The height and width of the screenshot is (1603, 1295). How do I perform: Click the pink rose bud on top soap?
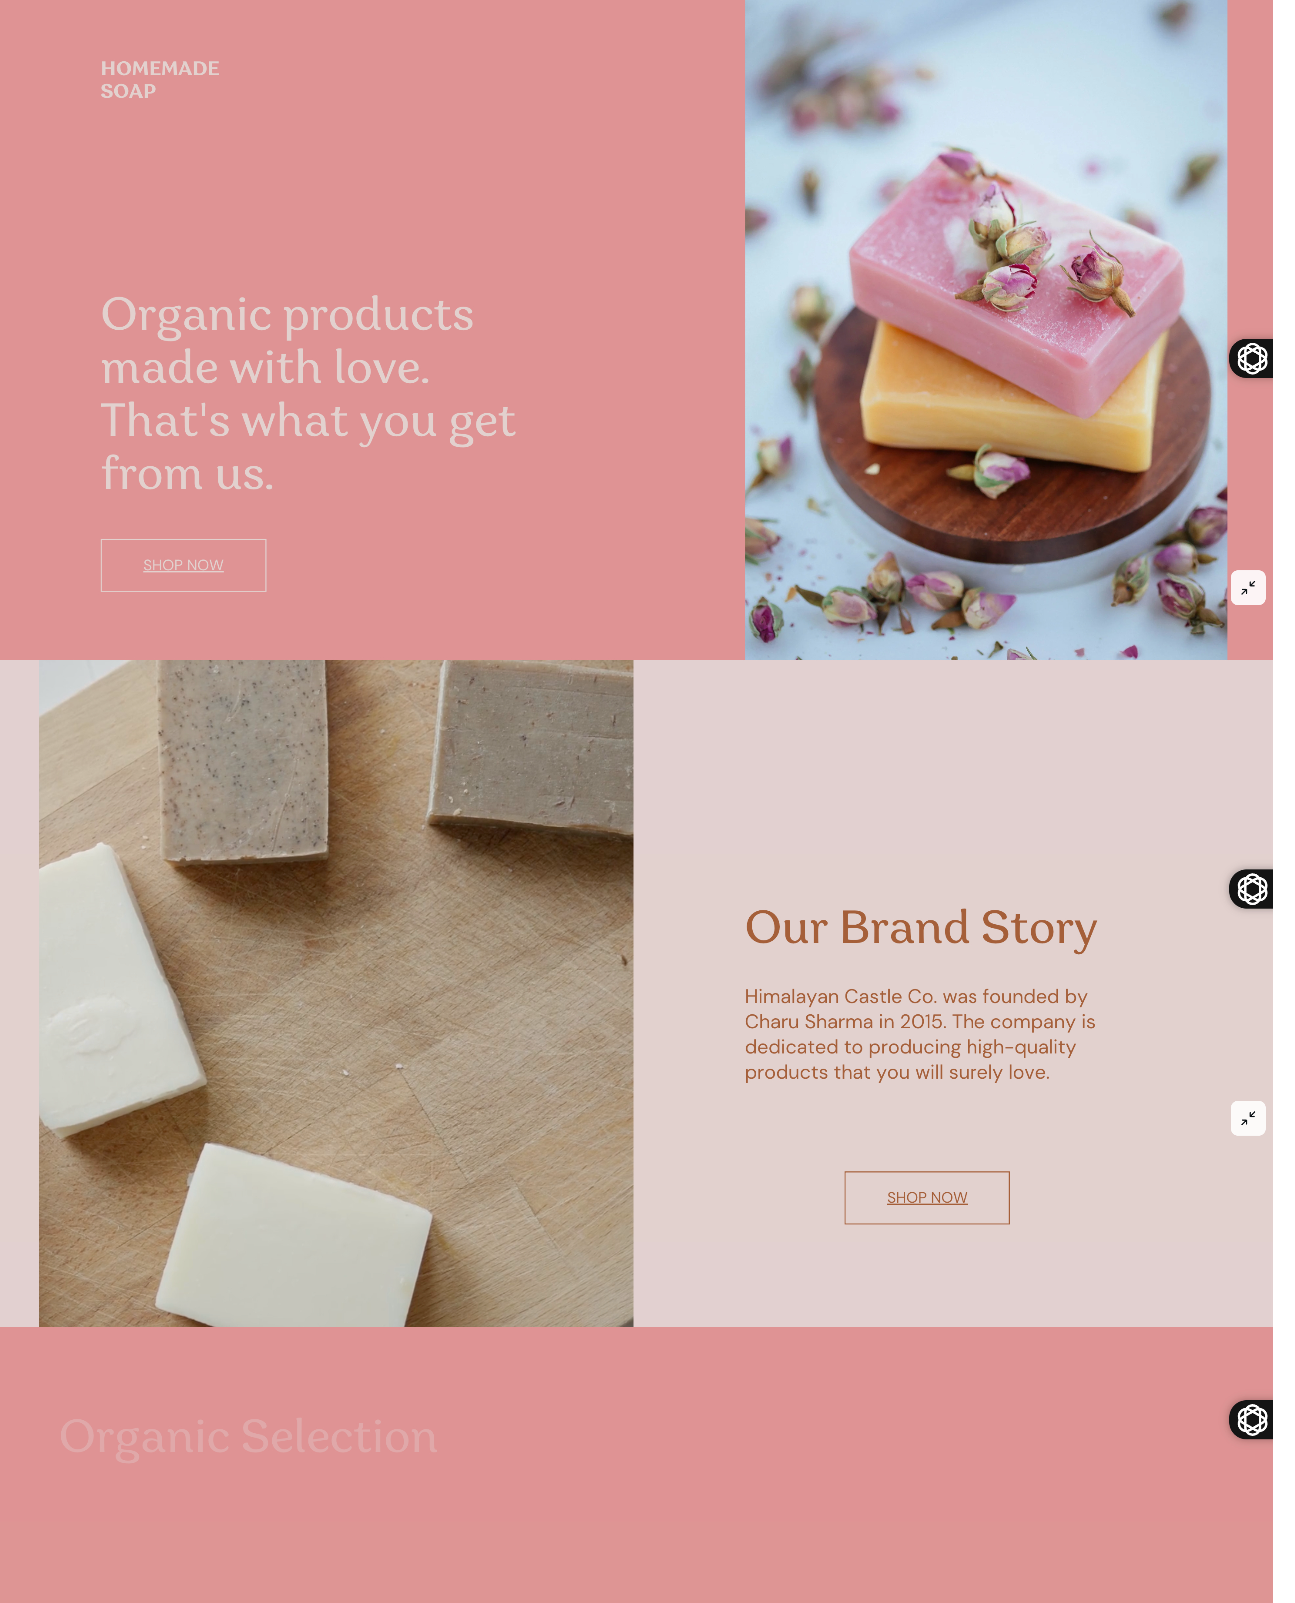[x=1097, y=272]
